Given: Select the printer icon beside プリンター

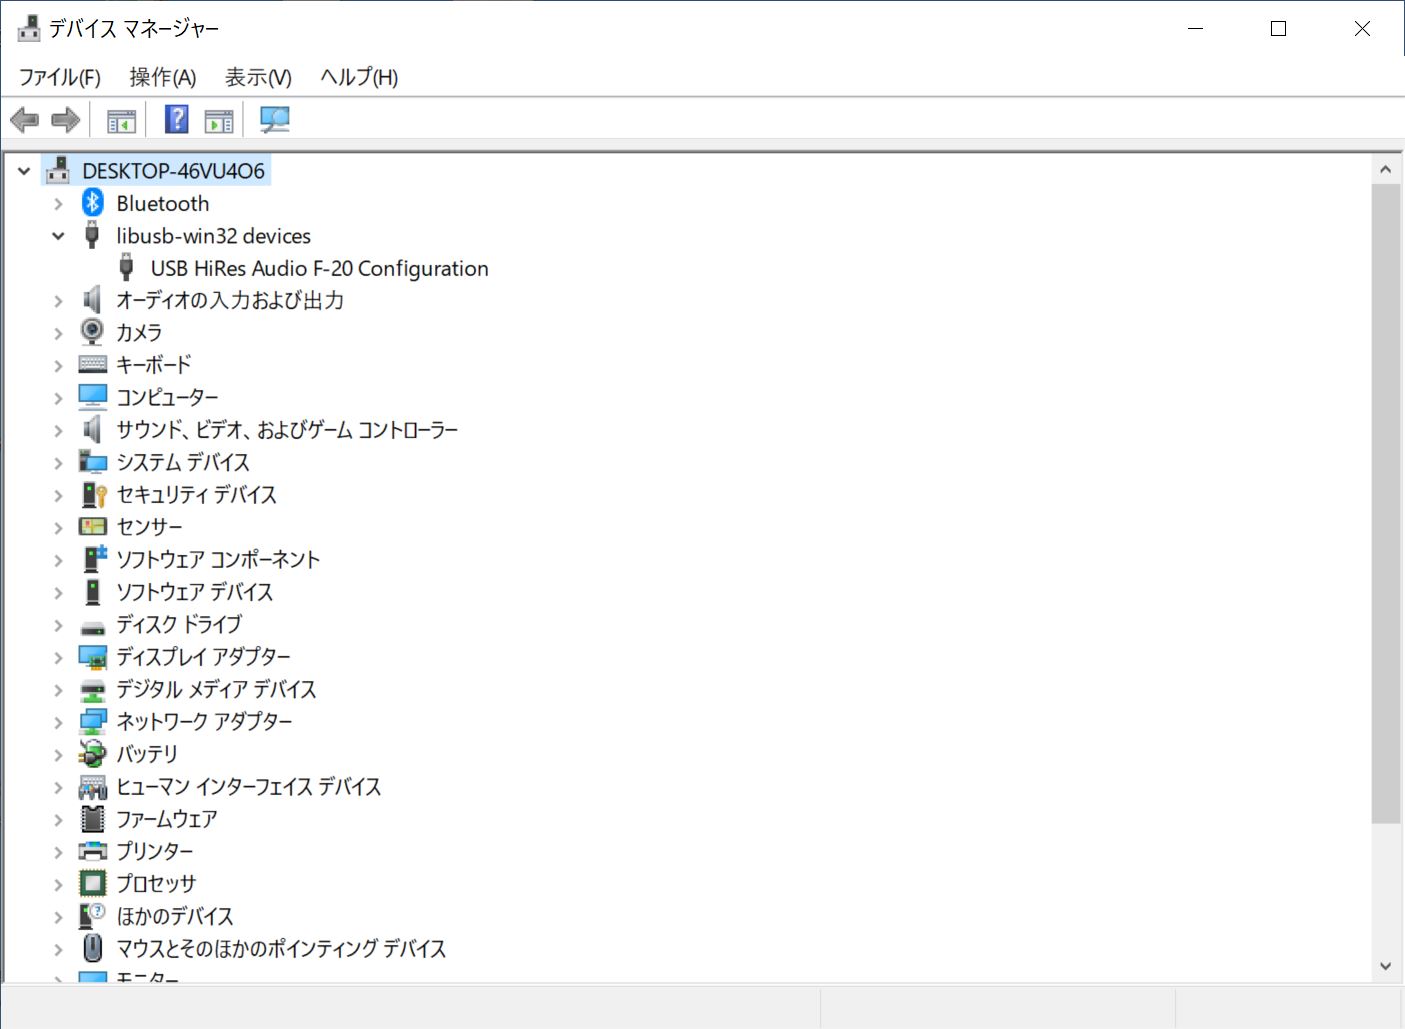Looking at the screenshot, I should click(92, 851).
